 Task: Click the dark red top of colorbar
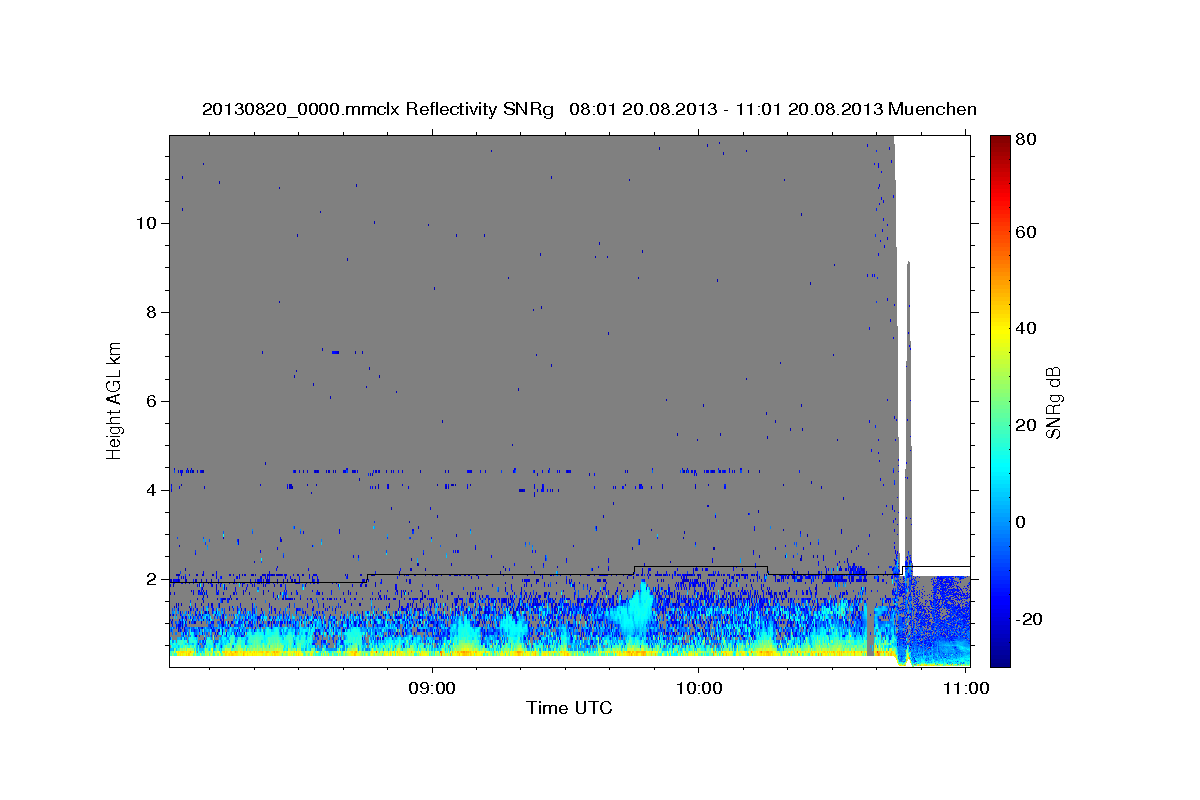1000,142
